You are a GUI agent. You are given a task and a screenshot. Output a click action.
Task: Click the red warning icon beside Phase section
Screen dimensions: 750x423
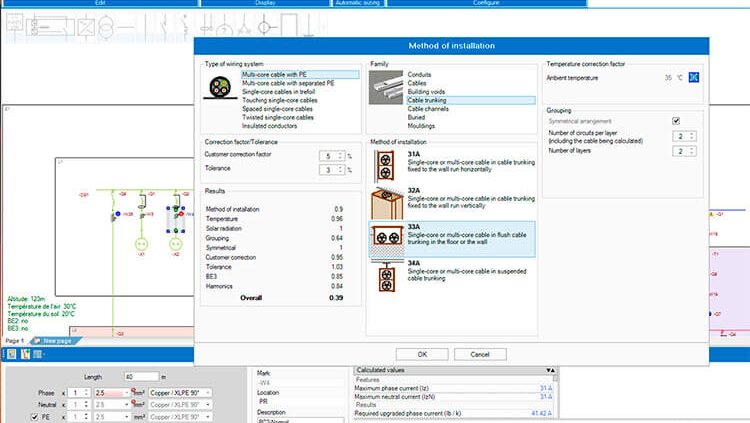click(x=134, y=391)
